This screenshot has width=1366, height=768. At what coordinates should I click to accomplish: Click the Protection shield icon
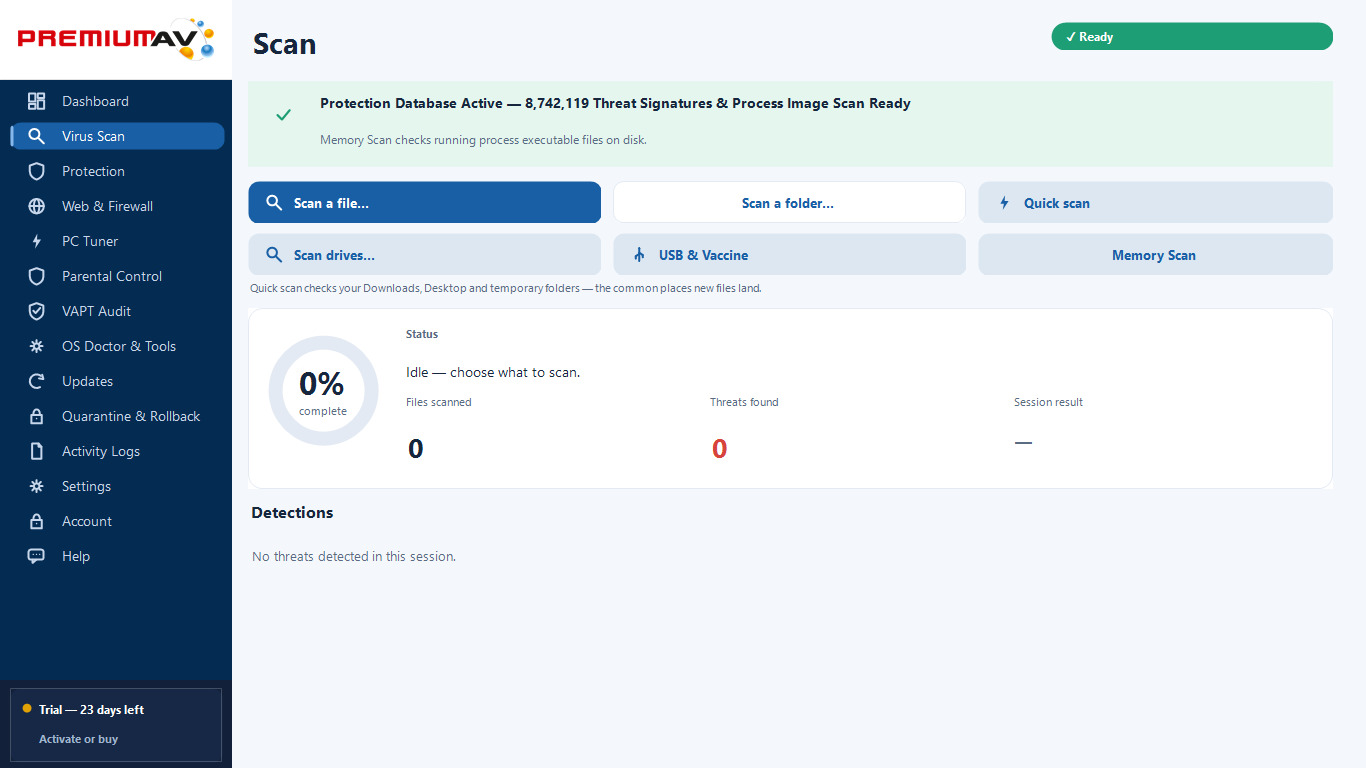[x=37, y=171]
